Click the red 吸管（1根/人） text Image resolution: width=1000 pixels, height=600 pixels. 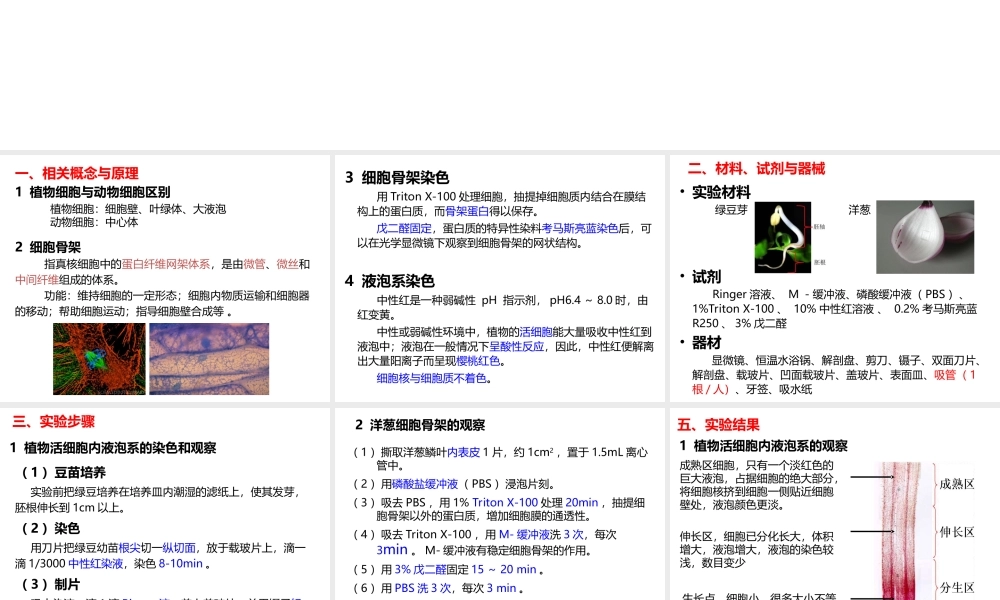click(943, 375)
